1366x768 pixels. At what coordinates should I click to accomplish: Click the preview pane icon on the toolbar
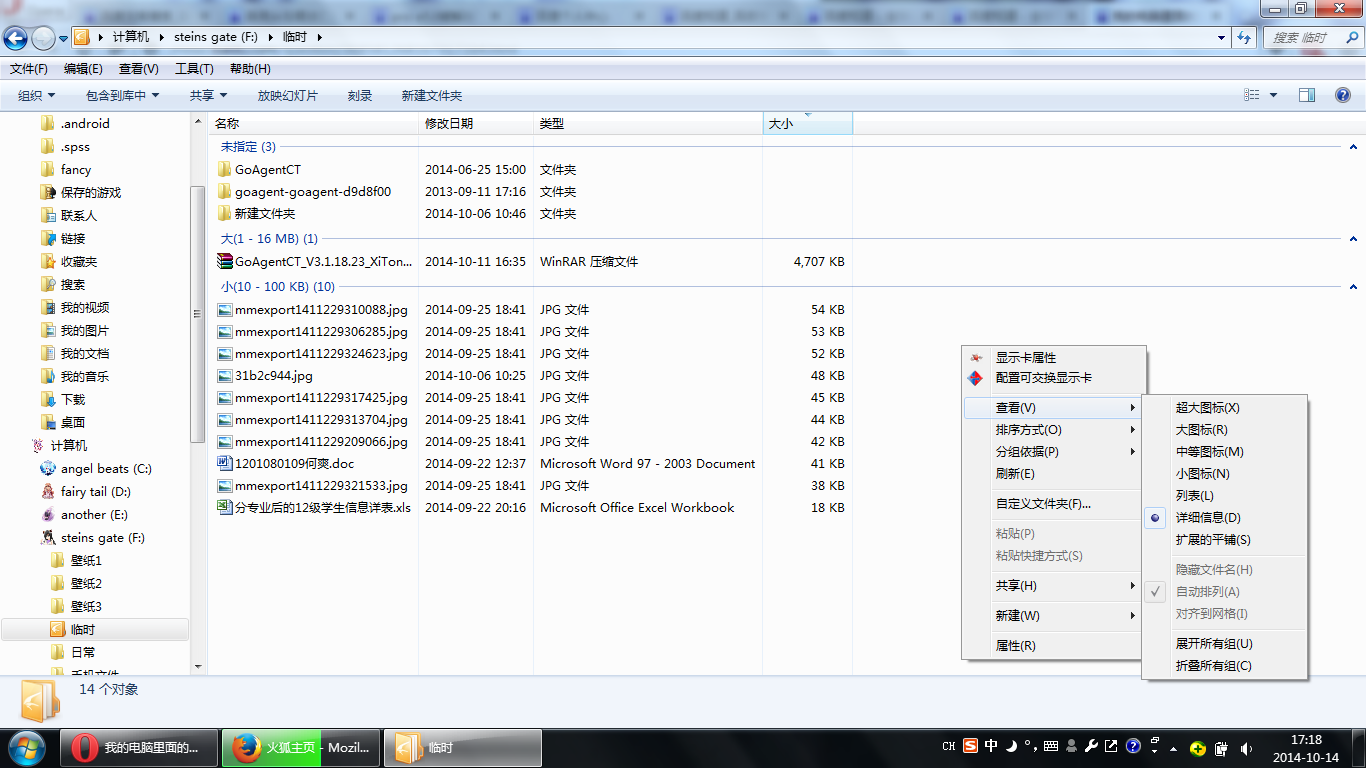pos(1307,95)
